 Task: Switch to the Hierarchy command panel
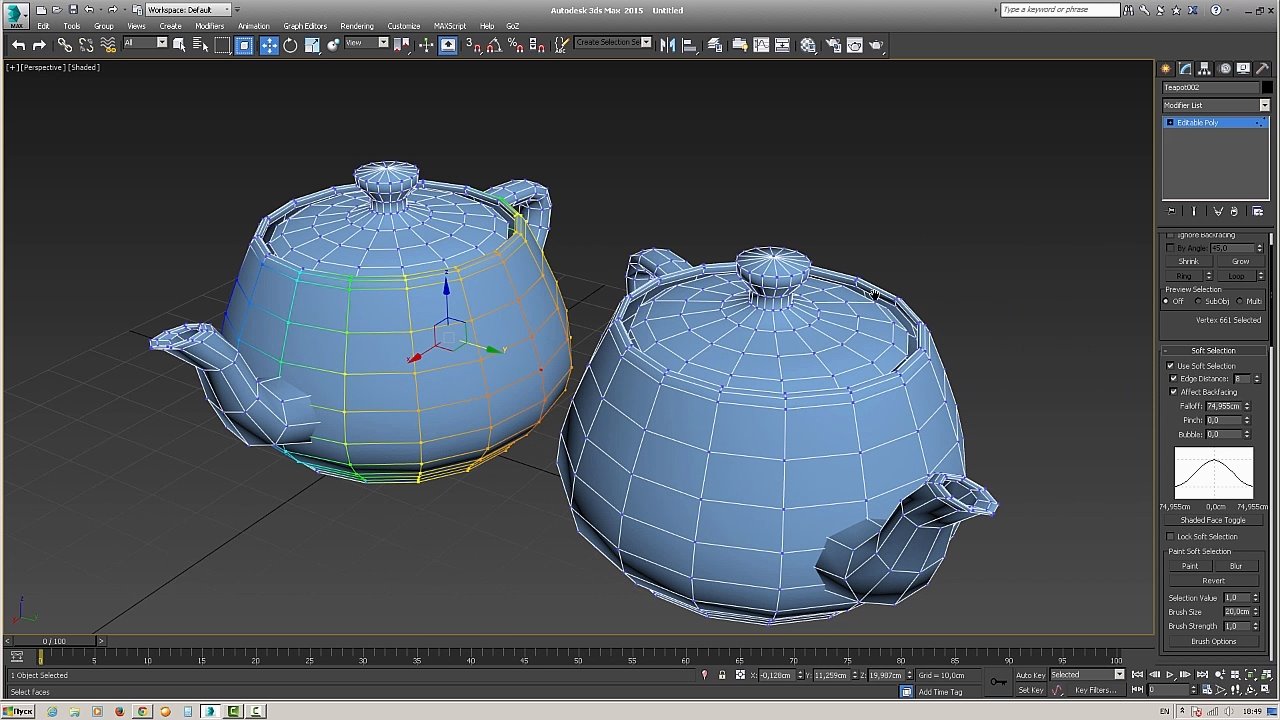(1205, 68)
